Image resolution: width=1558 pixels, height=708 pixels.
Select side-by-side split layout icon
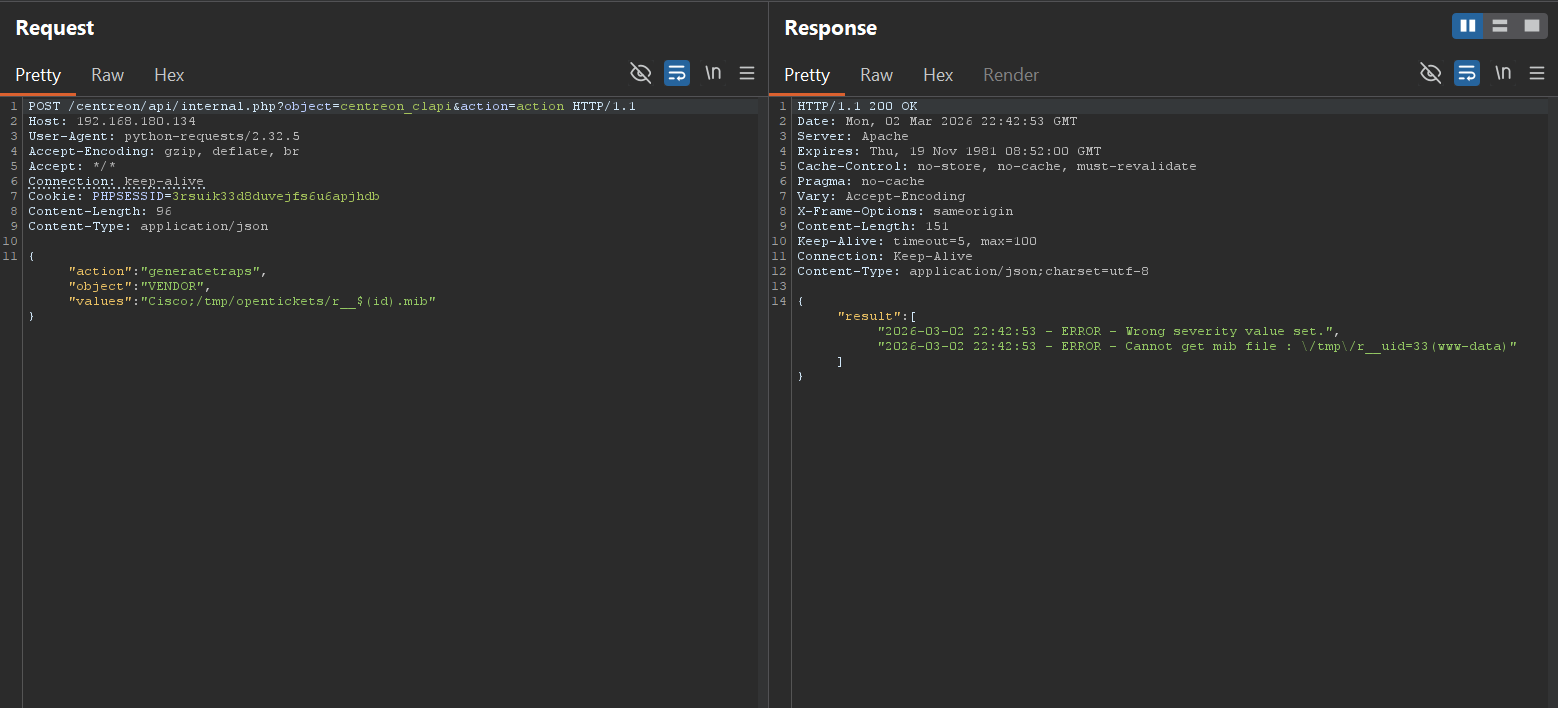coord(1468,26)
